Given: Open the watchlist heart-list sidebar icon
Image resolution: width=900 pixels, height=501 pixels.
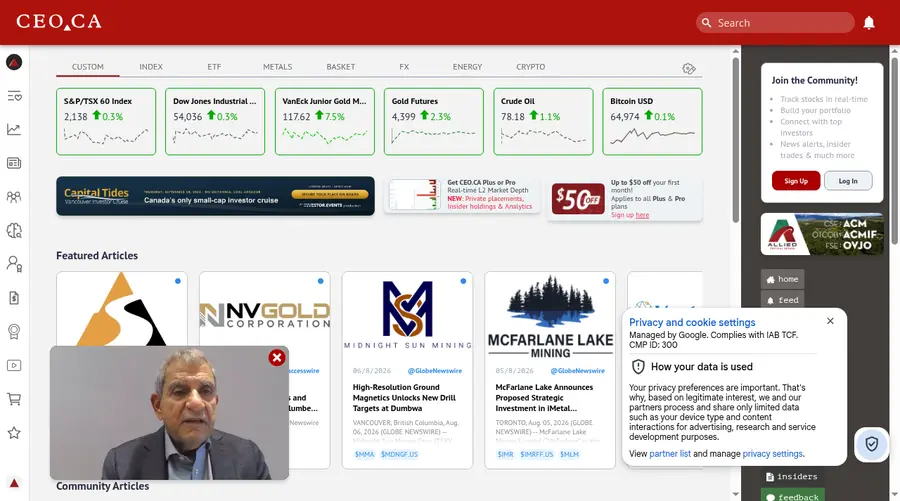Looking at the screenshot, I should (14, 96).
